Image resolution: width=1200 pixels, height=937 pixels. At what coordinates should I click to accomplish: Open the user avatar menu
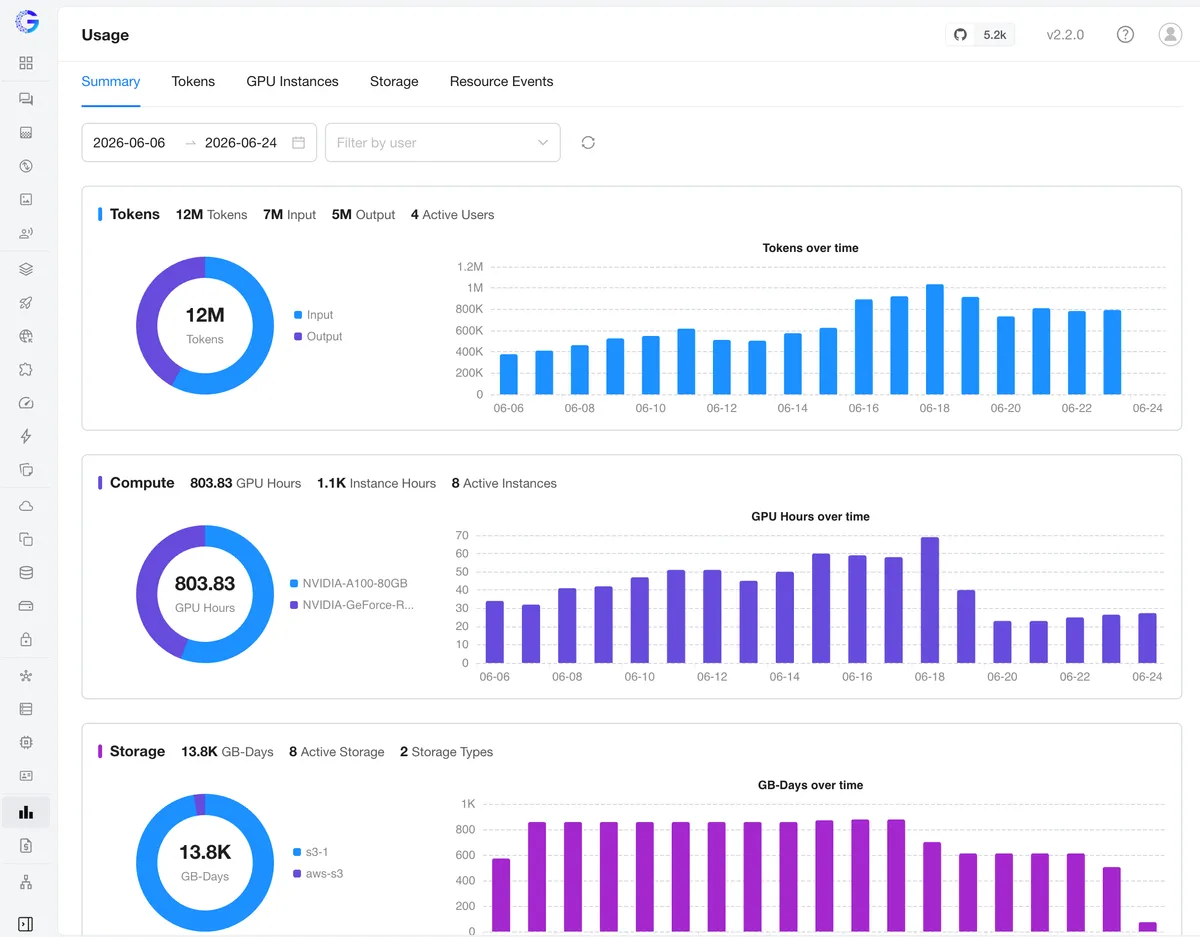[x=1170, y=34]
